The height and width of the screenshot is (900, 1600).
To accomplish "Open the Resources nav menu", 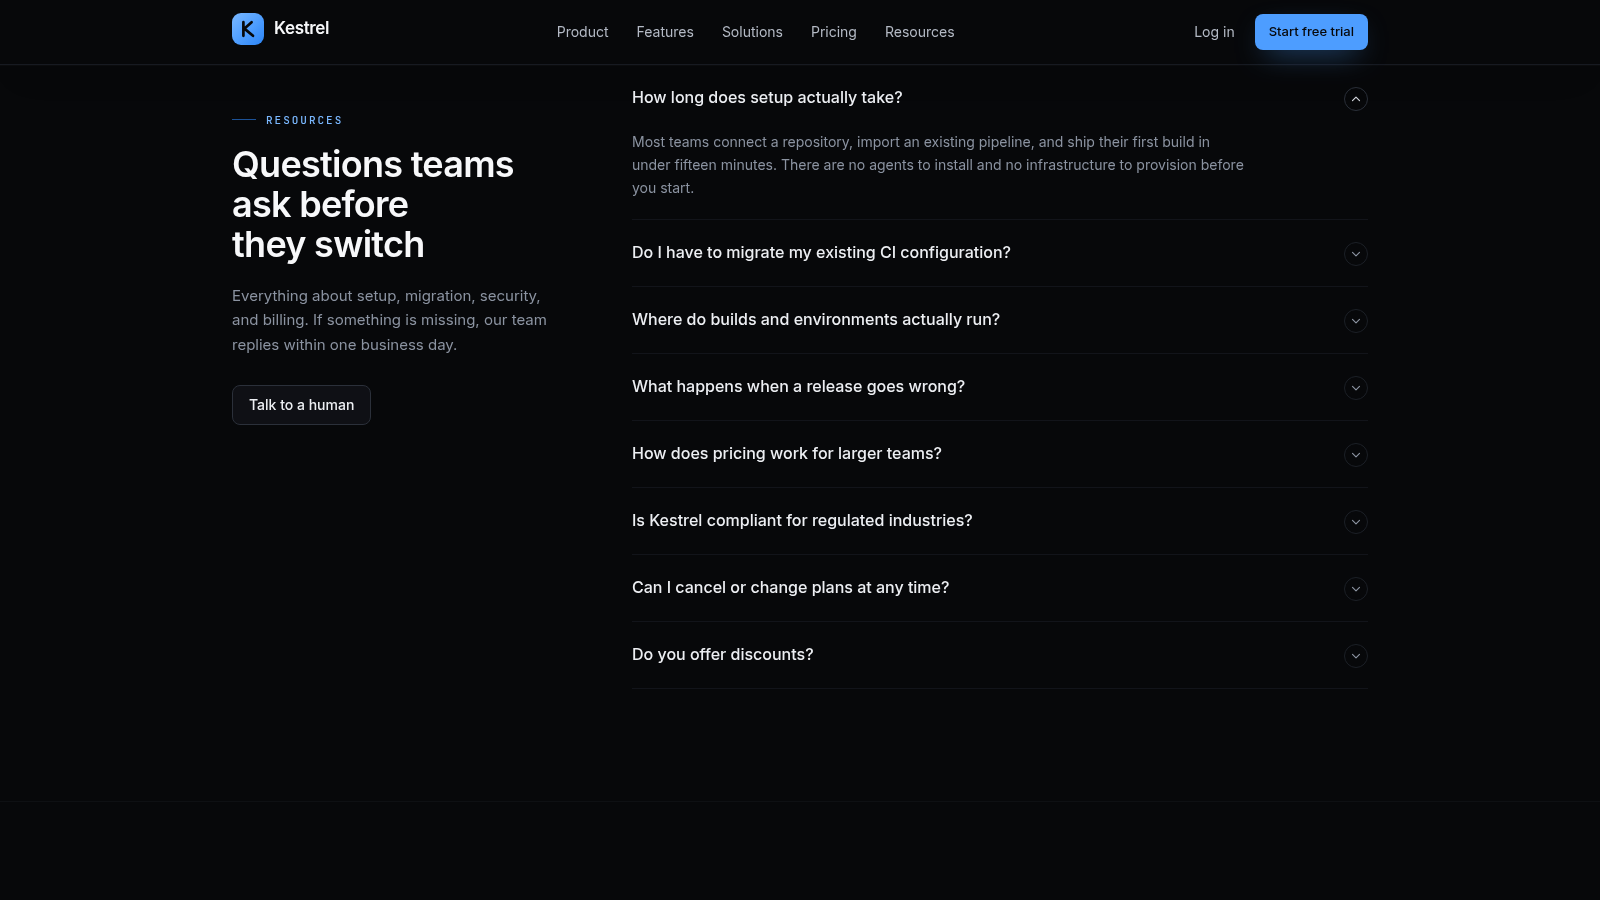I will coord(920,32).
